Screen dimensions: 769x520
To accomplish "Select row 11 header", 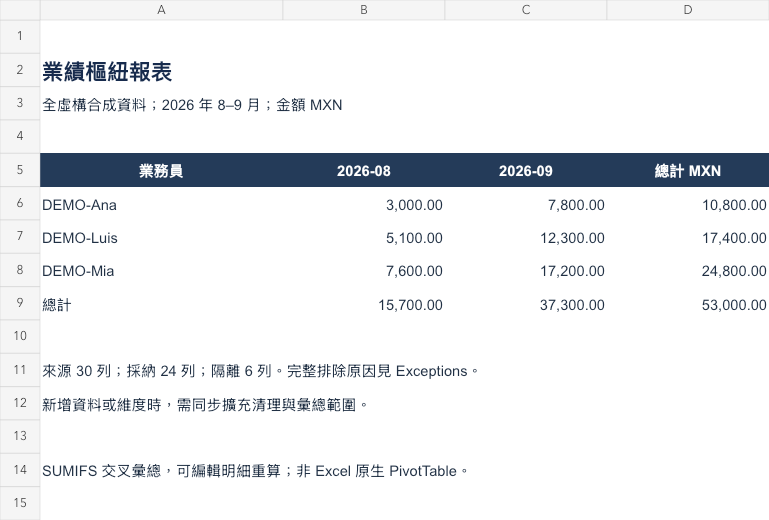I will point(20,370).
